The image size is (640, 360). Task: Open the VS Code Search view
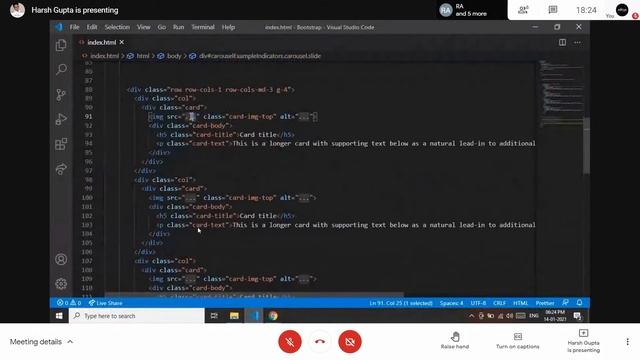61,69
